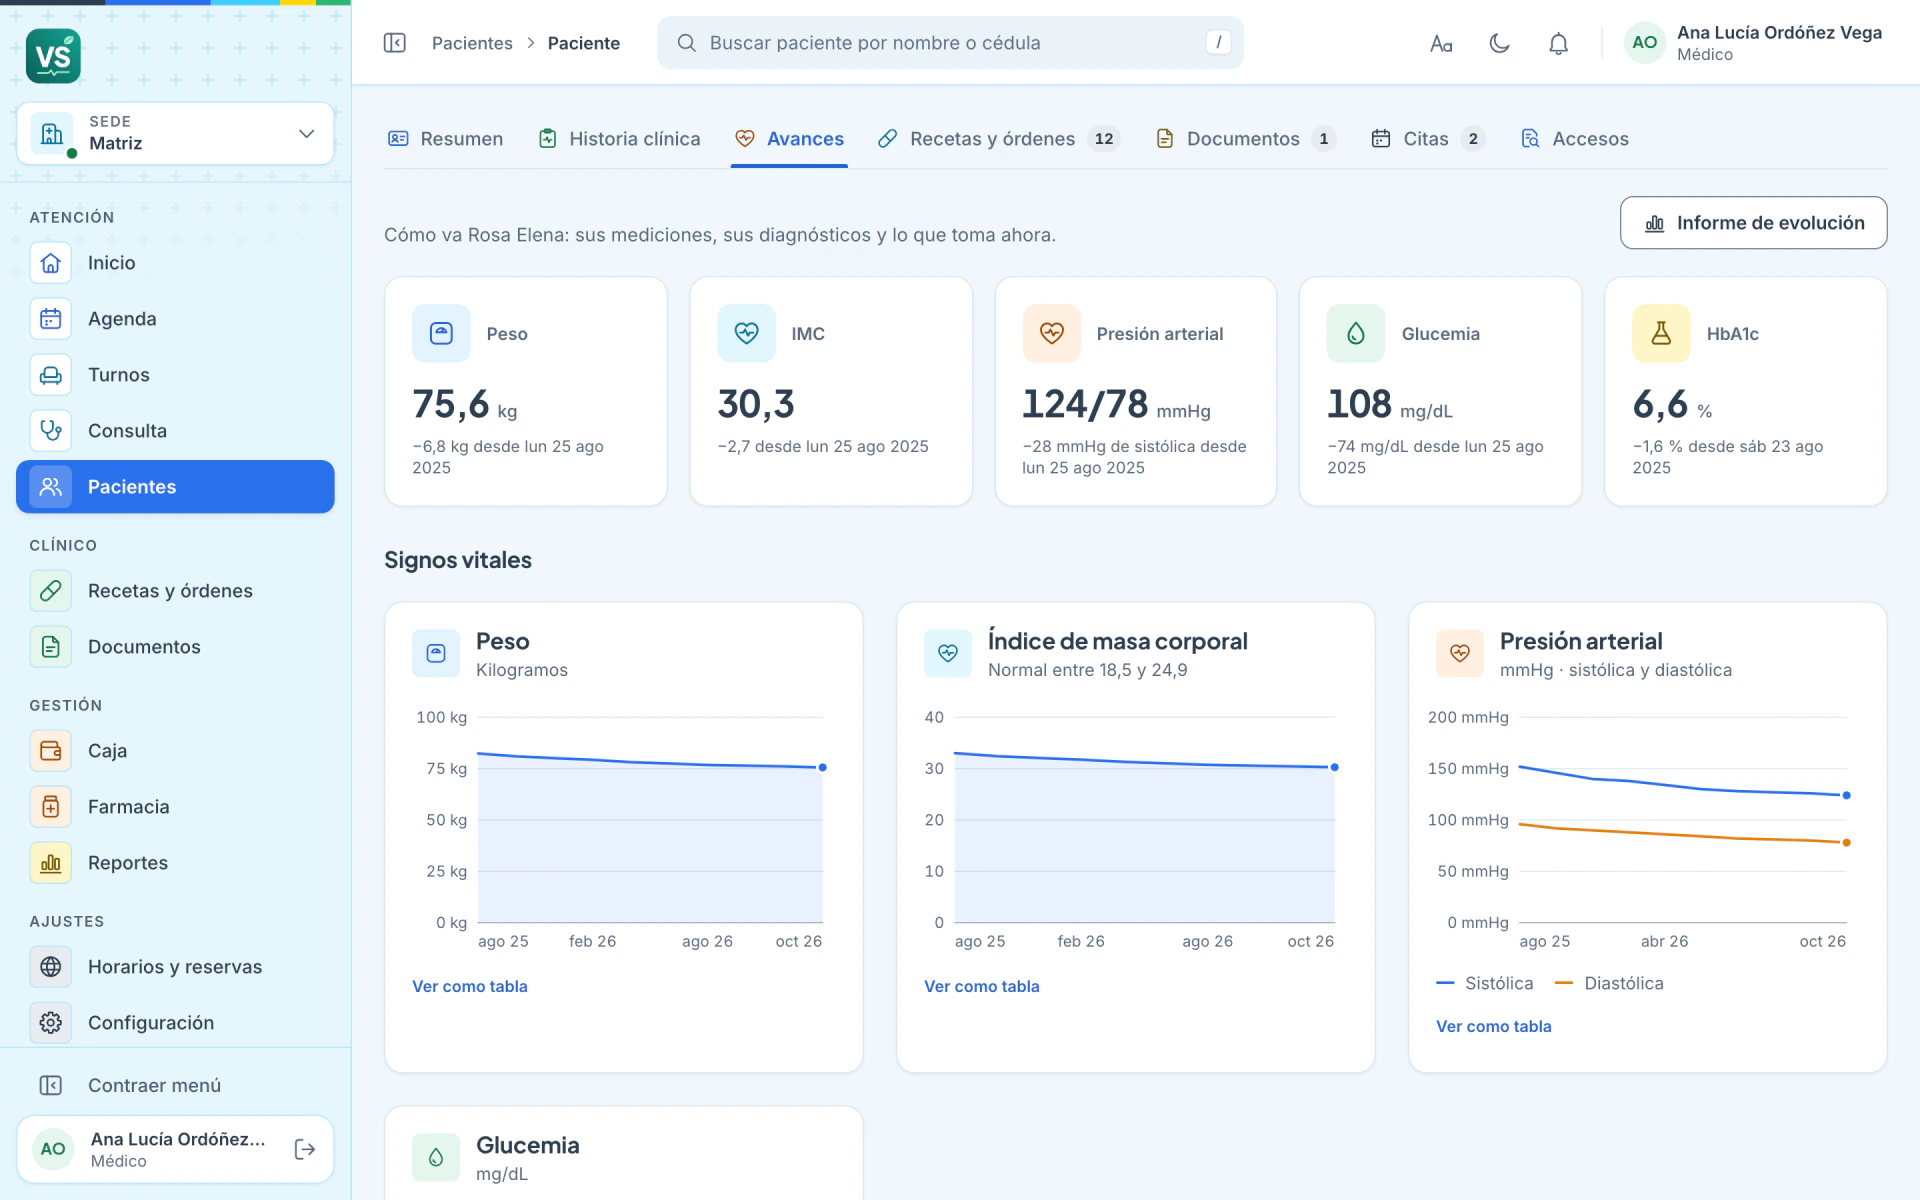Click the VS app logo
Screen dimensions: 1920x1200
point(53,56)
